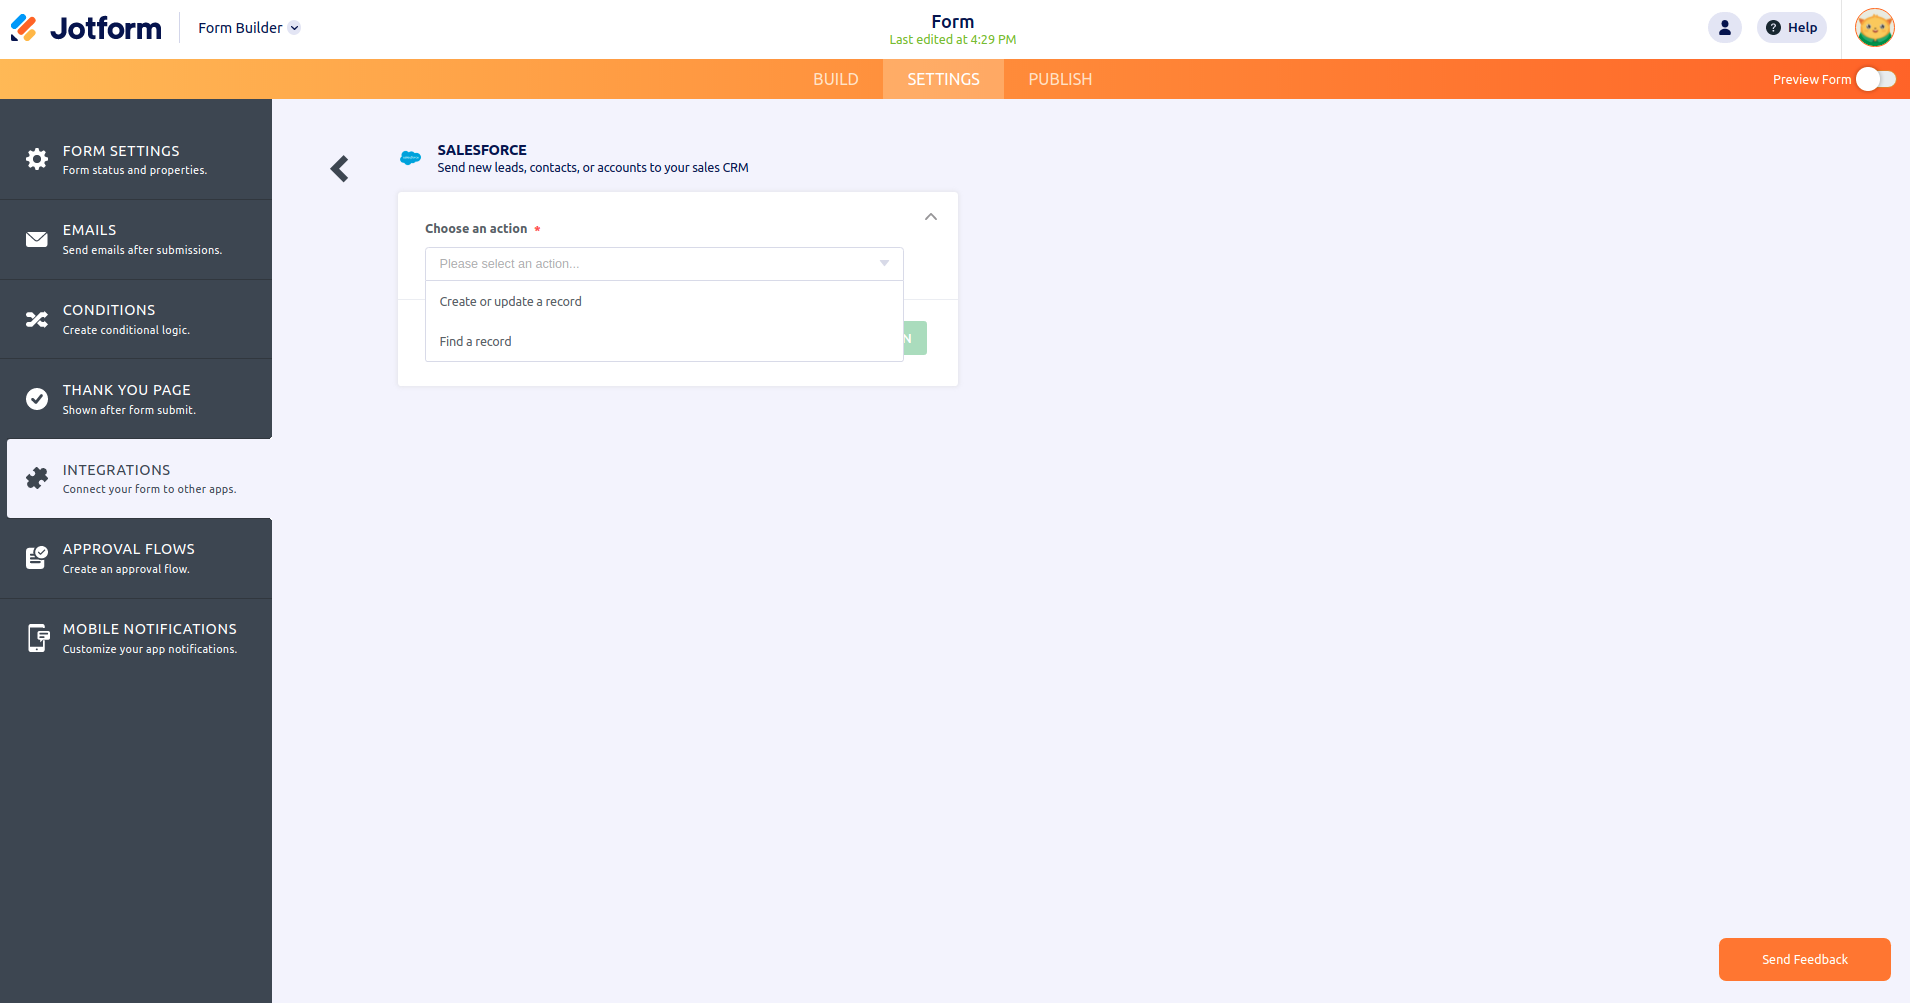Screen dimensions: 1910x1003
Task: Click the Jotform logo
Action: [86, 28]
